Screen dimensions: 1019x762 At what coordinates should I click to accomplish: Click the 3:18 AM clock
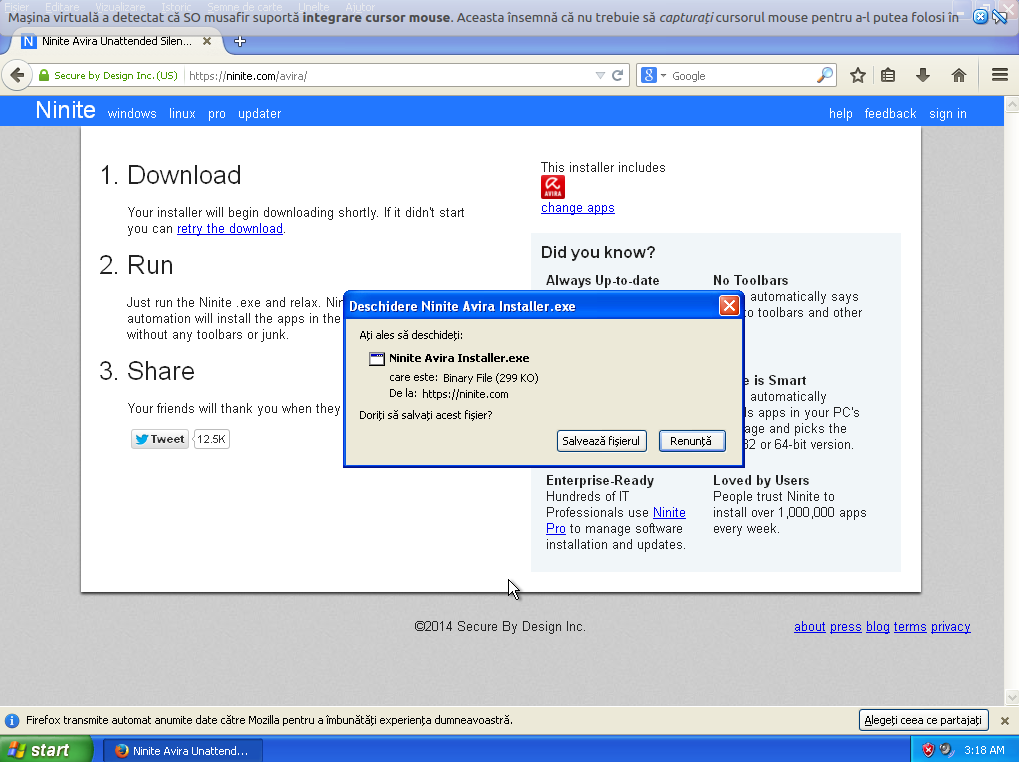984,750
